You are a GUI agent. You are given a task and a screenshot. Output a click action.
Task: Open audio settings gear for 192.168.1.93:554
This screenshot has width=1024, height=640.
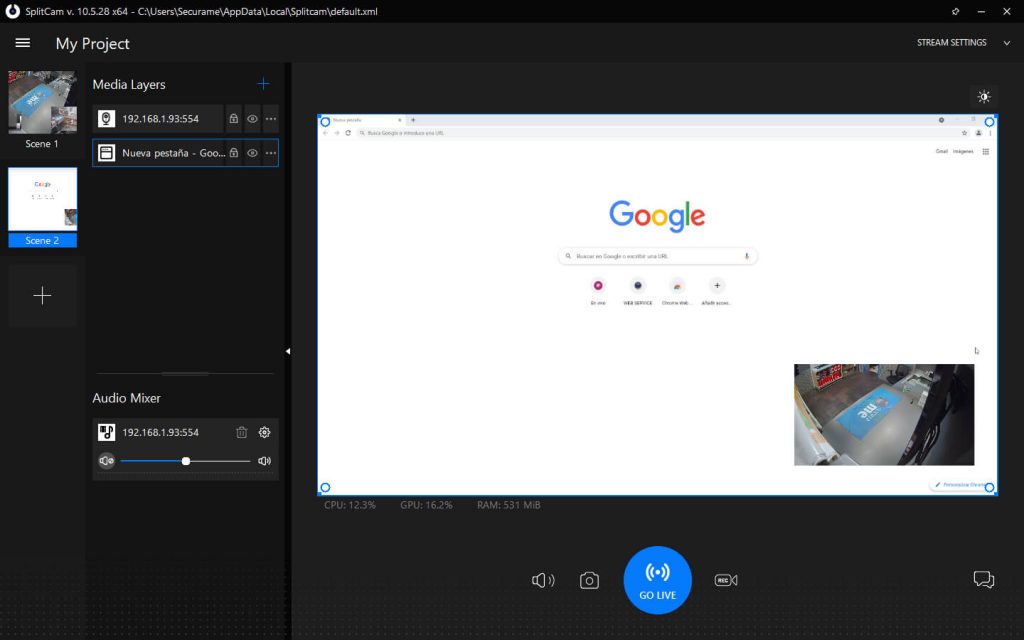coord(264,432)
